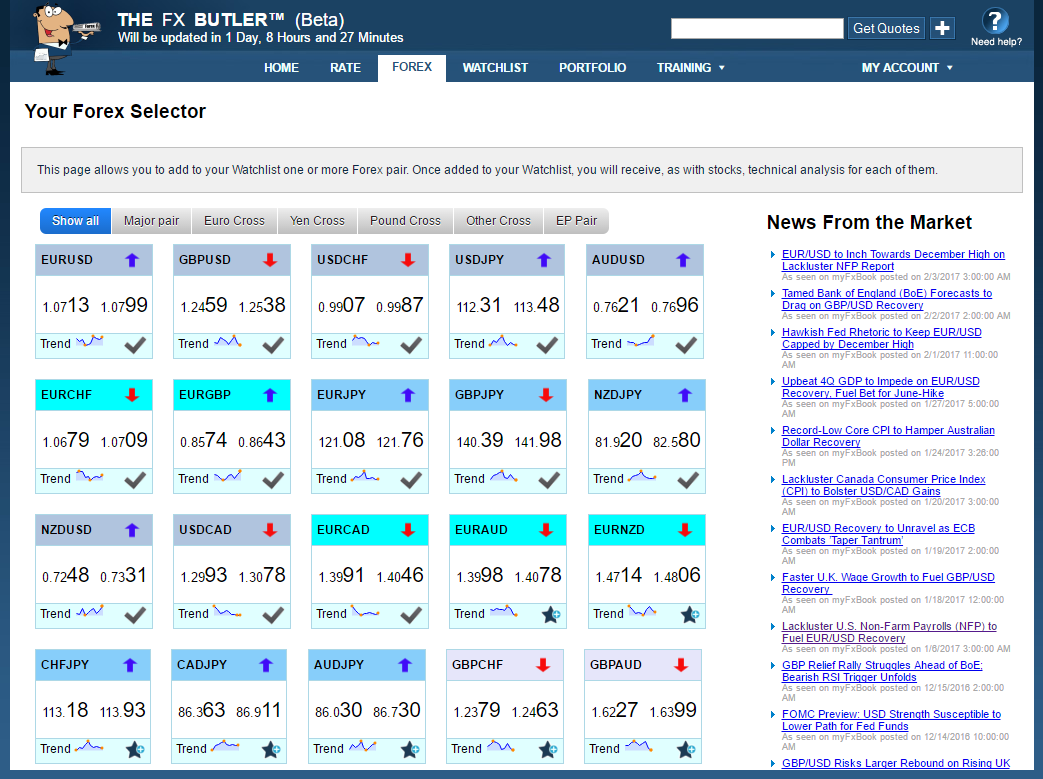Open 'Record-Low Core CPI' Australian Dollar article
Screen dimensions: 1043x779
[888, 436]
